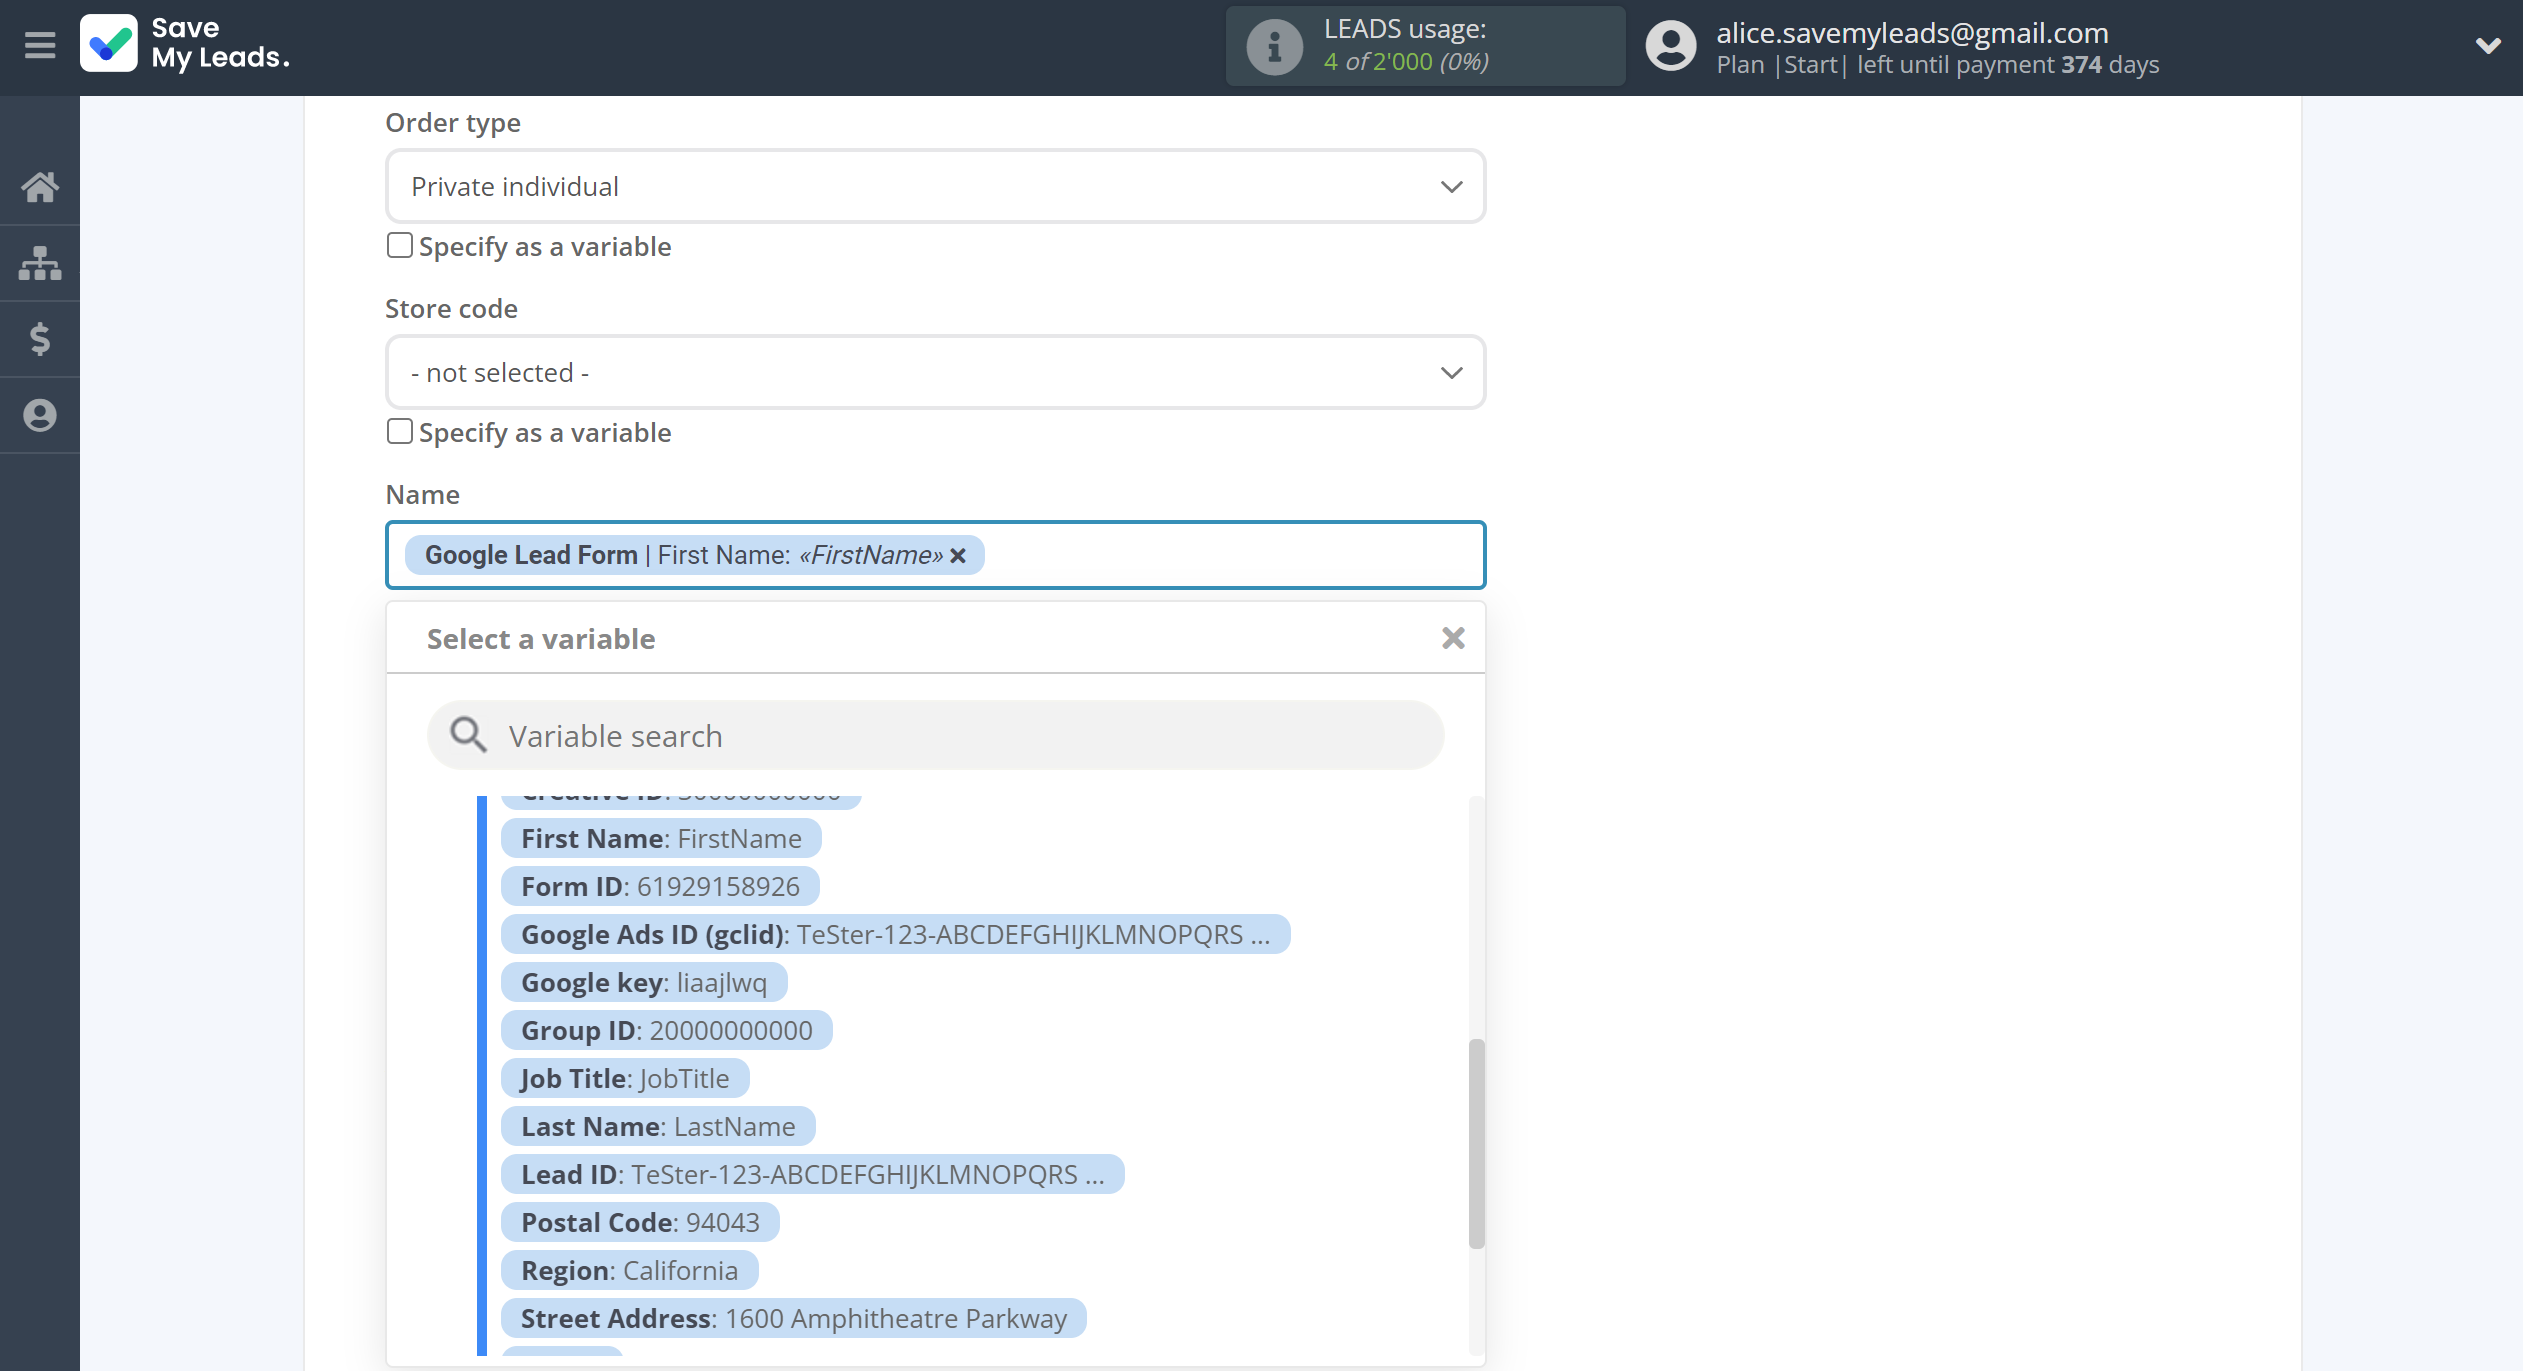Select the Google Ads ID (gclid) variable
Screen dimensions: 2523x1371
(895, 934)
